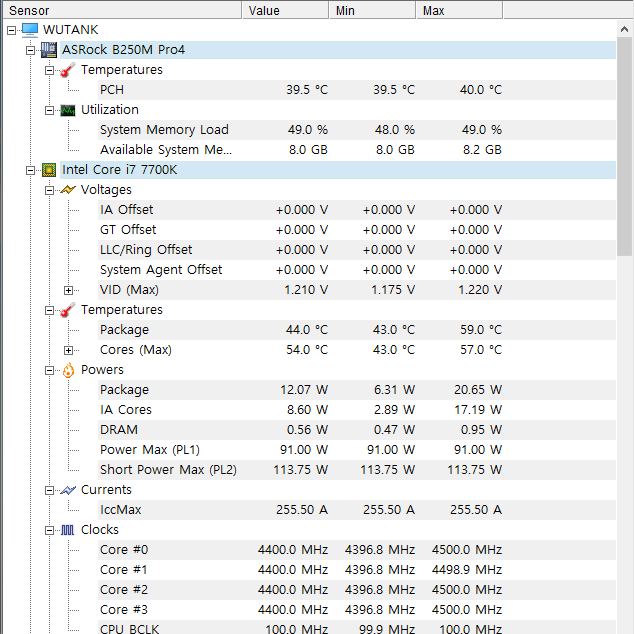Viewport: 634px width, 634px height.
Task: Select the Package power row
Action: (x=357, y=390)
